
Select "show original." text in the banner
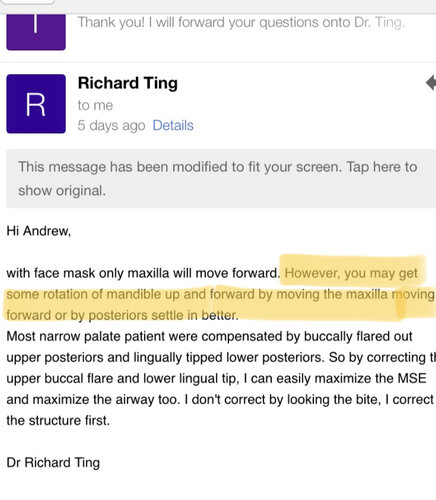pyautogui.click(x=62, y=191)
